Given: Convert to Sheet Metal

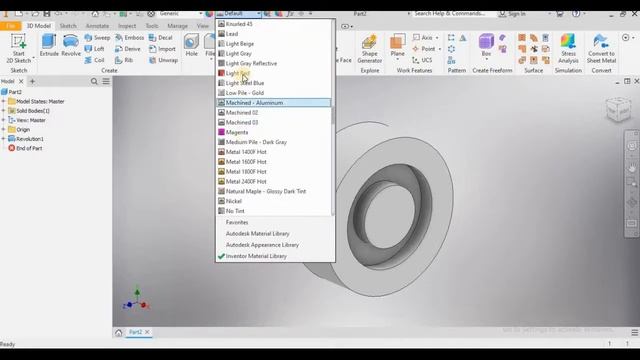Looking at the screenshot, I should [x=601, y=49].
